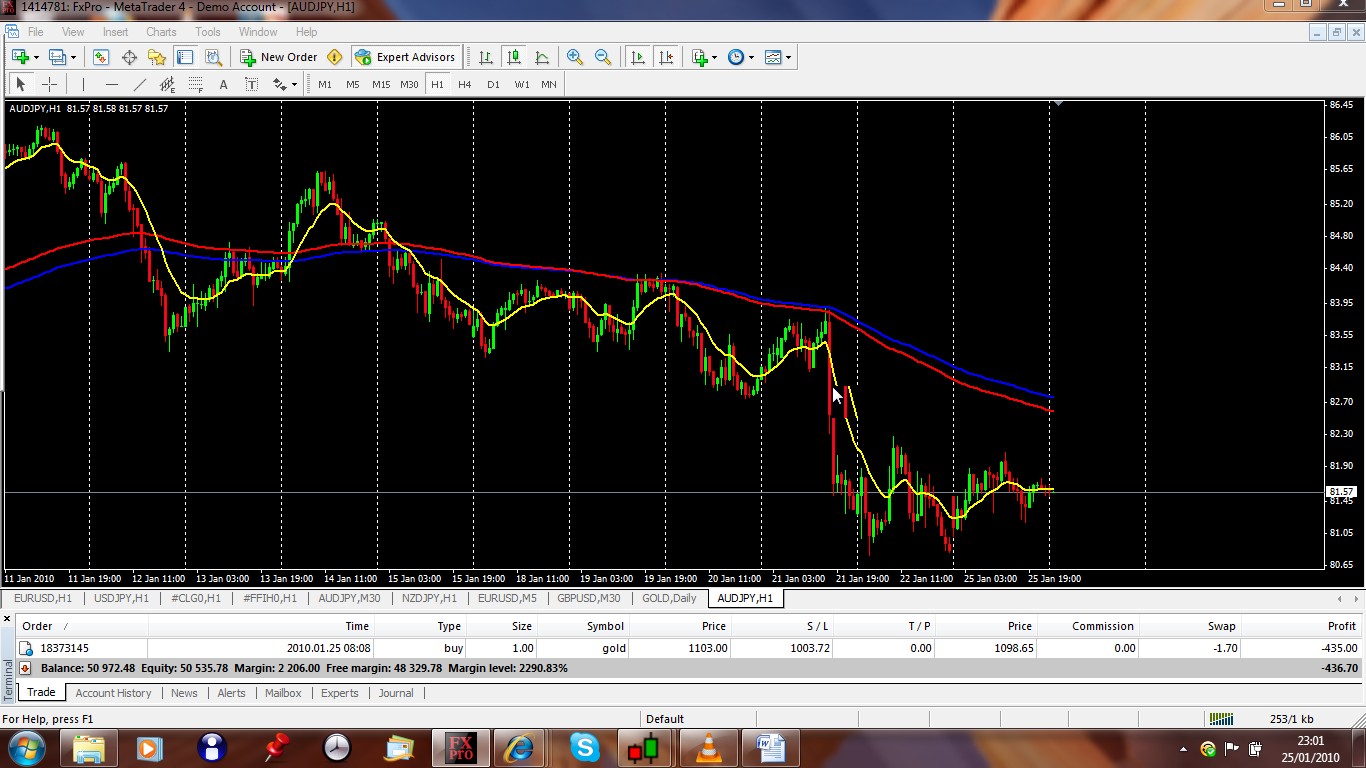Select the Fibonacci Retracement tool
The image size is (1366, 768).
coord(195,84)
